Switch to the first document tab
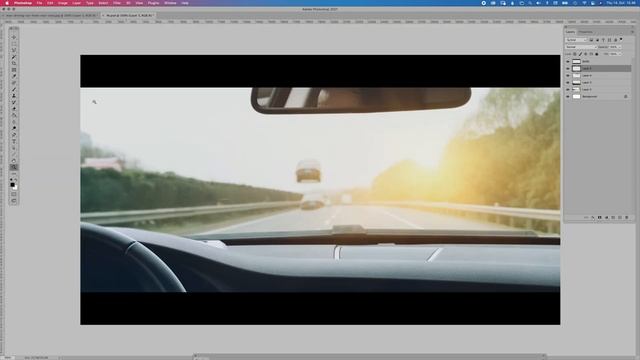Viewport: 640px width, 360px height. (51, 16)
